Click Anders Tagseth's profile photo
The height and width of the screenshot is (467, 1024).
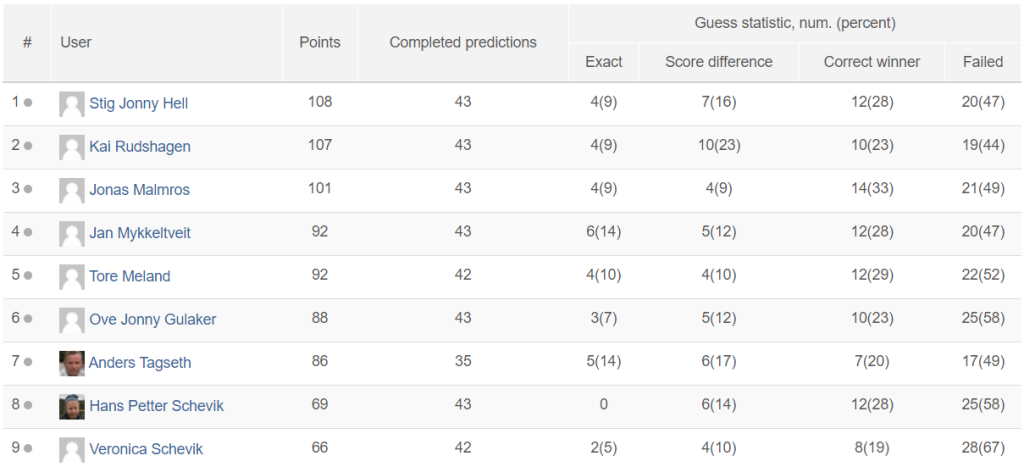coord(72,362)
